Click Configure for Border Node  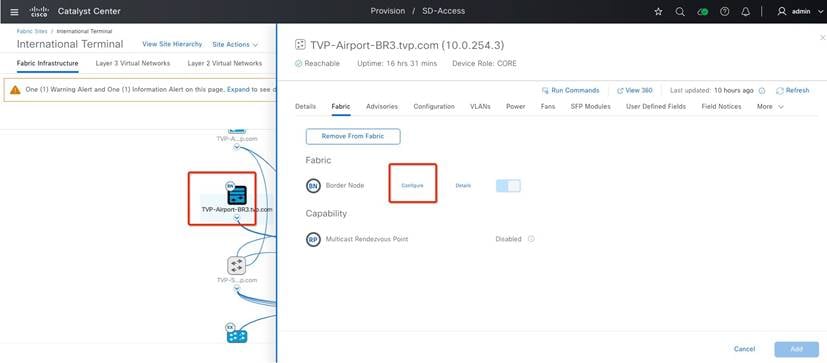click(x=412, y=186)
